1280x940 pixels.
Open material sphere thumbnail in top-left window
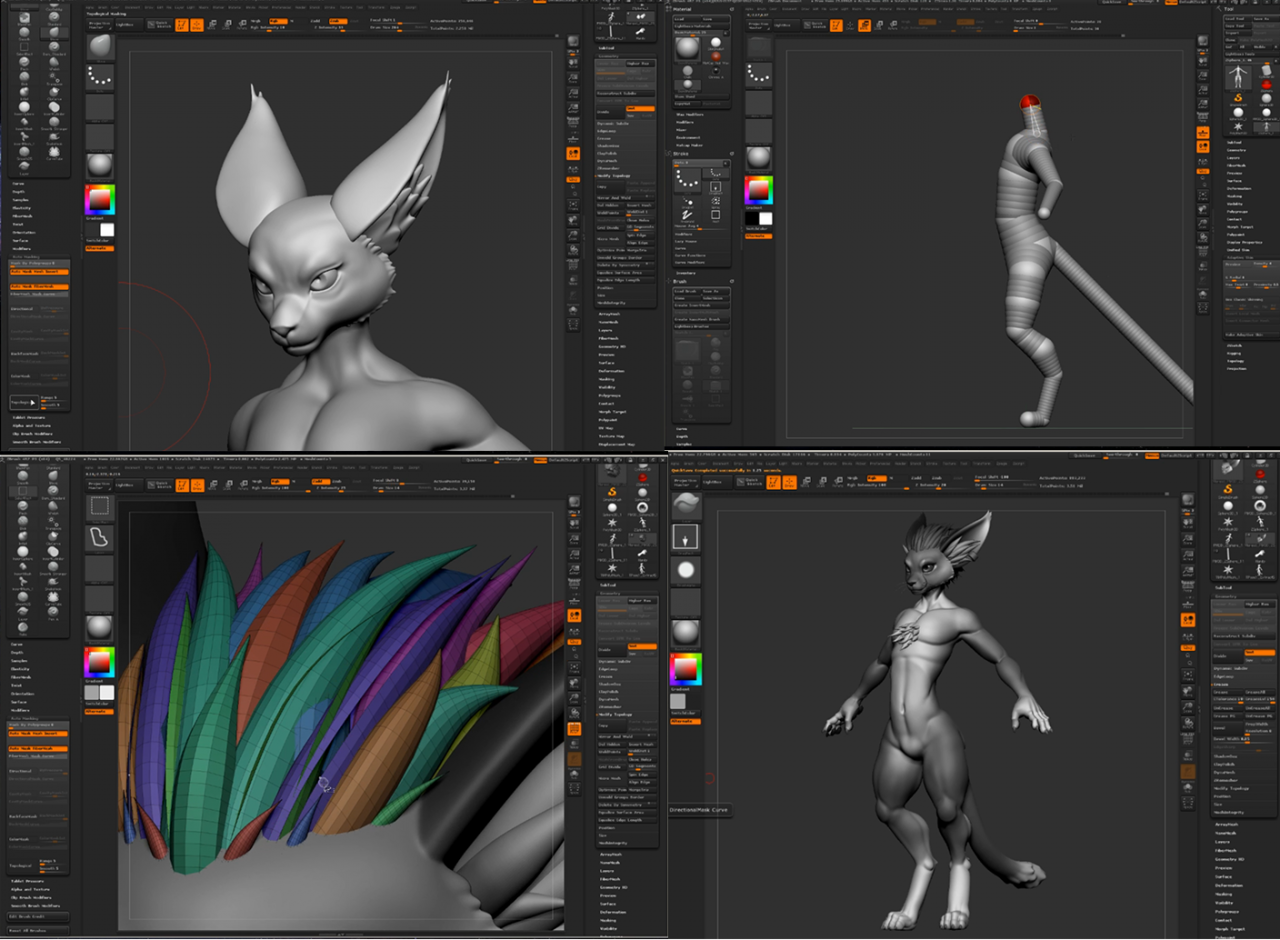pos(99,164)
